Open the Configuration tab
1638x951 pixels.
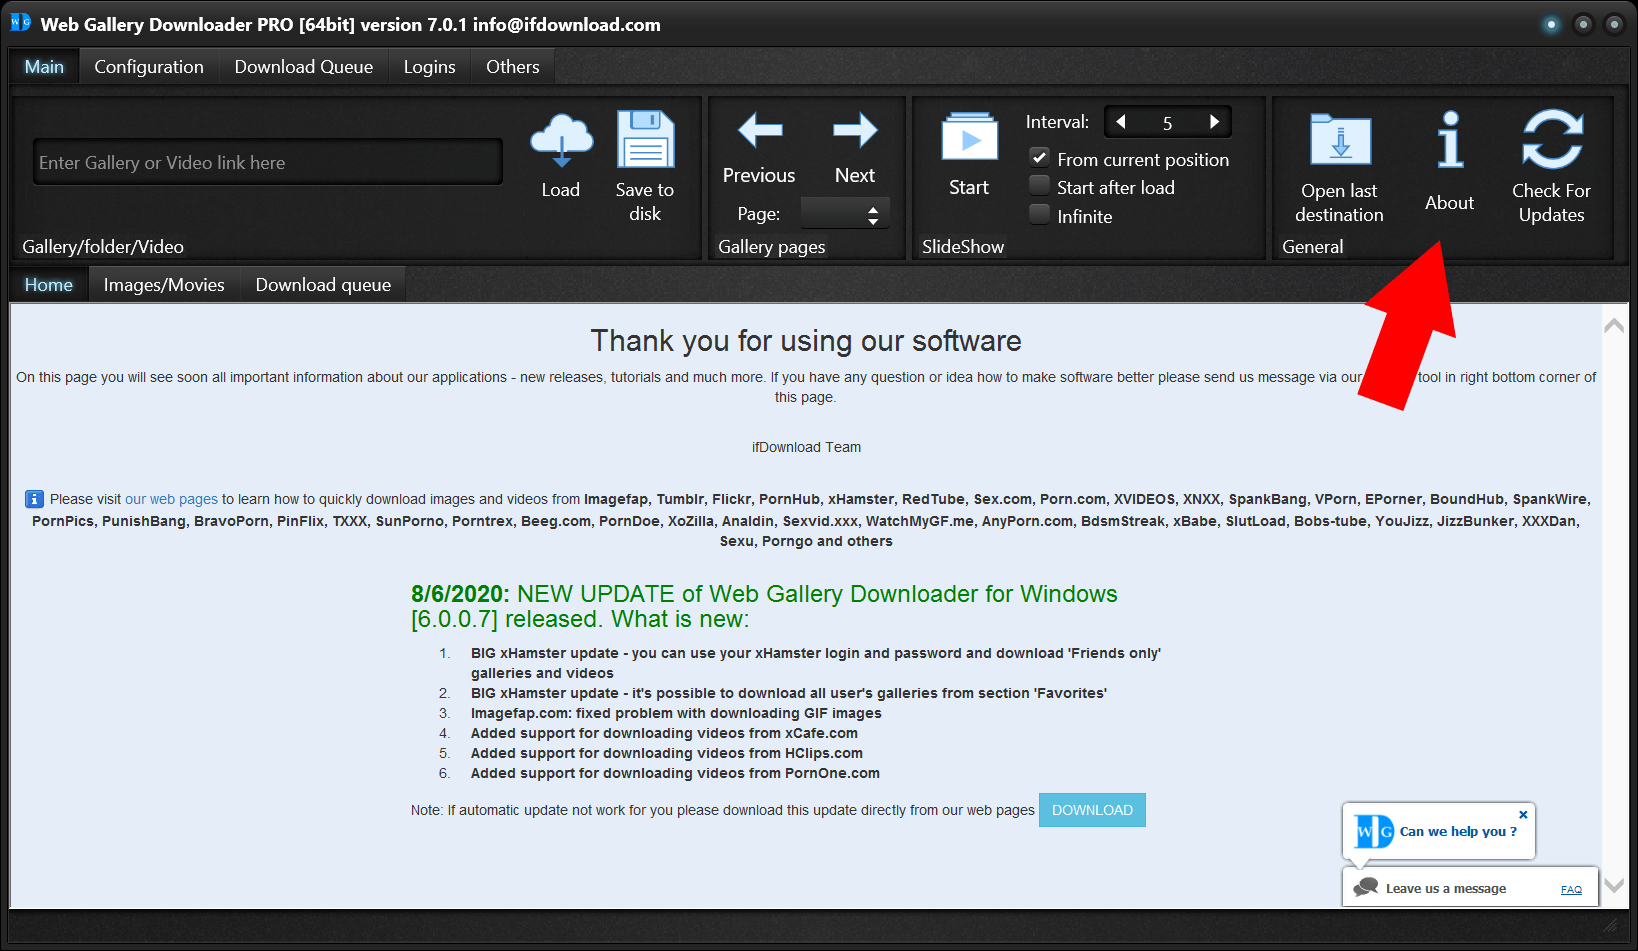(149, 67)
